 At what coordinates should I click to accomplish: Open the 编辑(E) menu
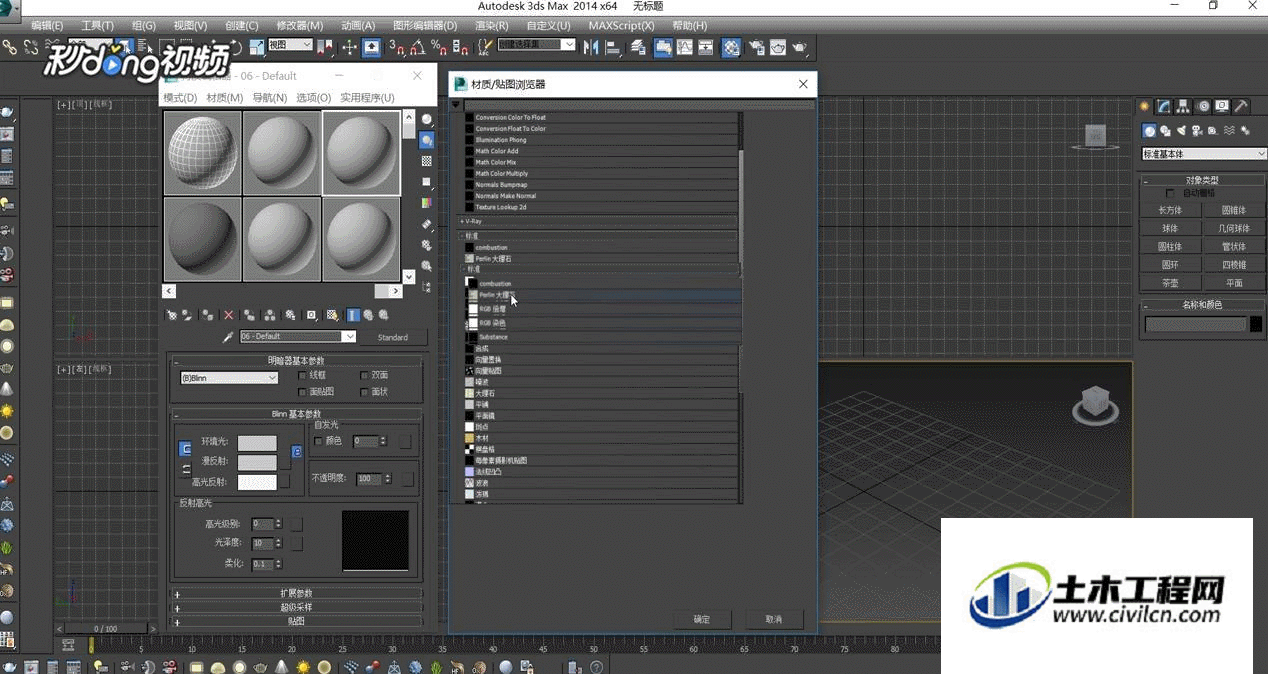tap(46, 25)
